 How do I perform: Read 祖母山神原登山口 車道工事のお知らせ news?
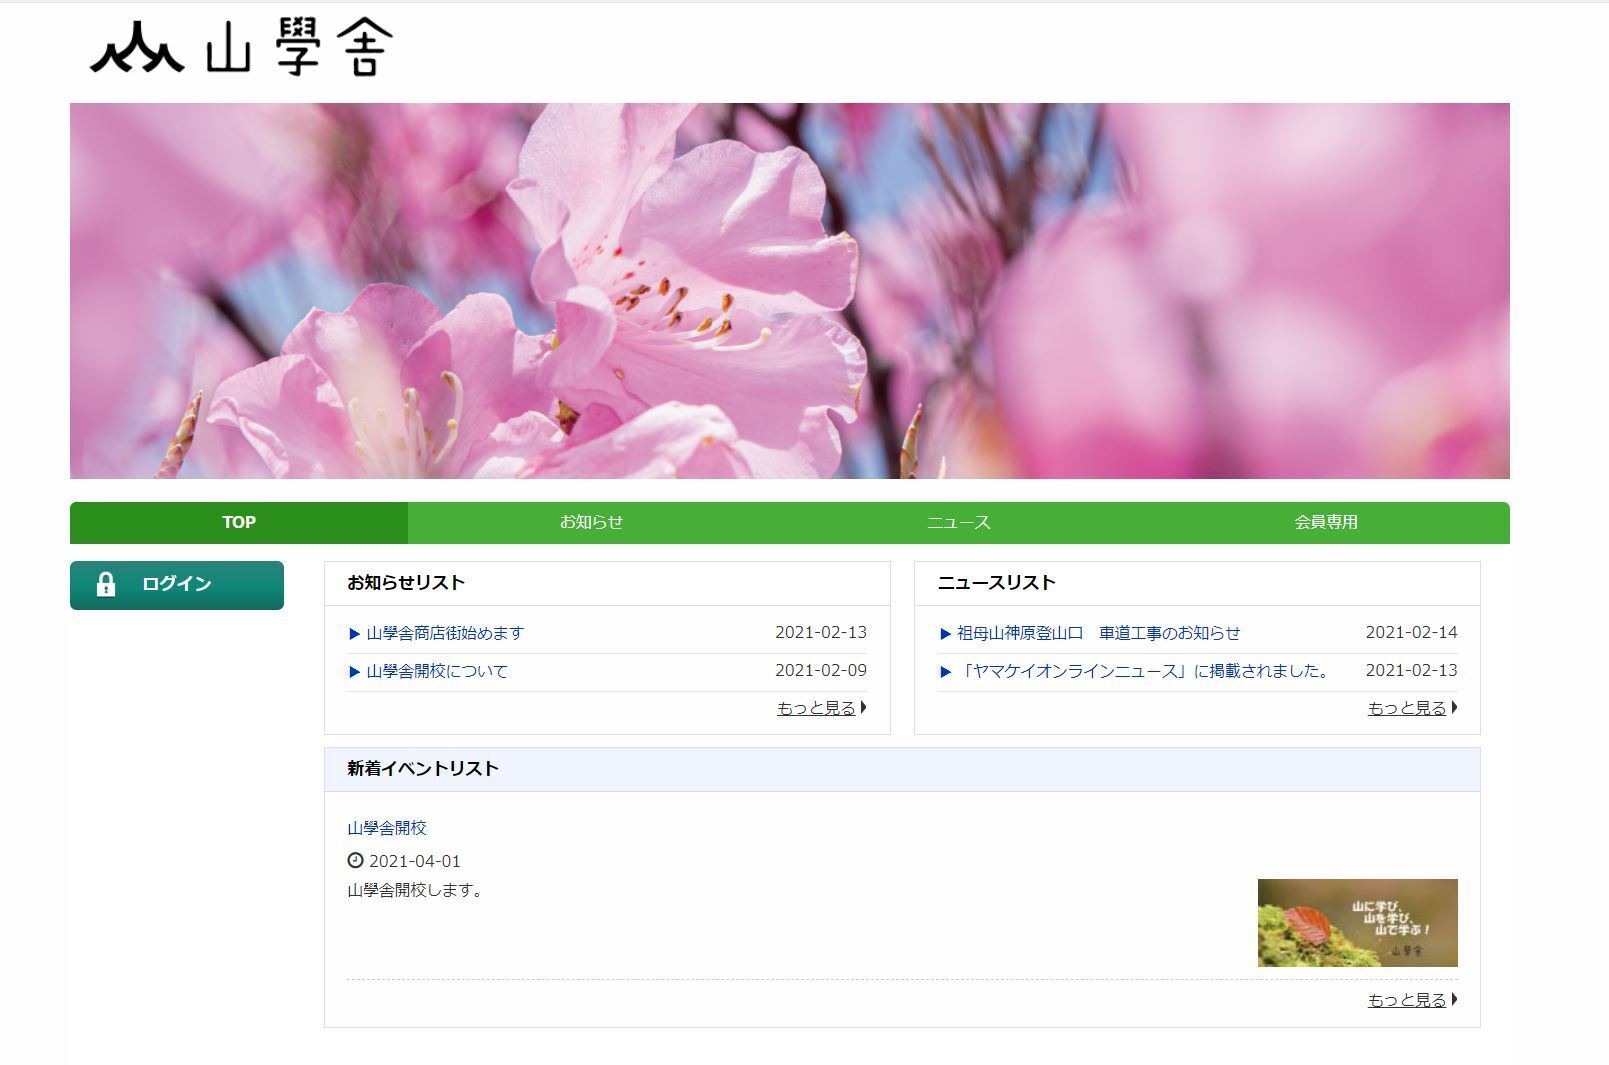point(1098,633)
